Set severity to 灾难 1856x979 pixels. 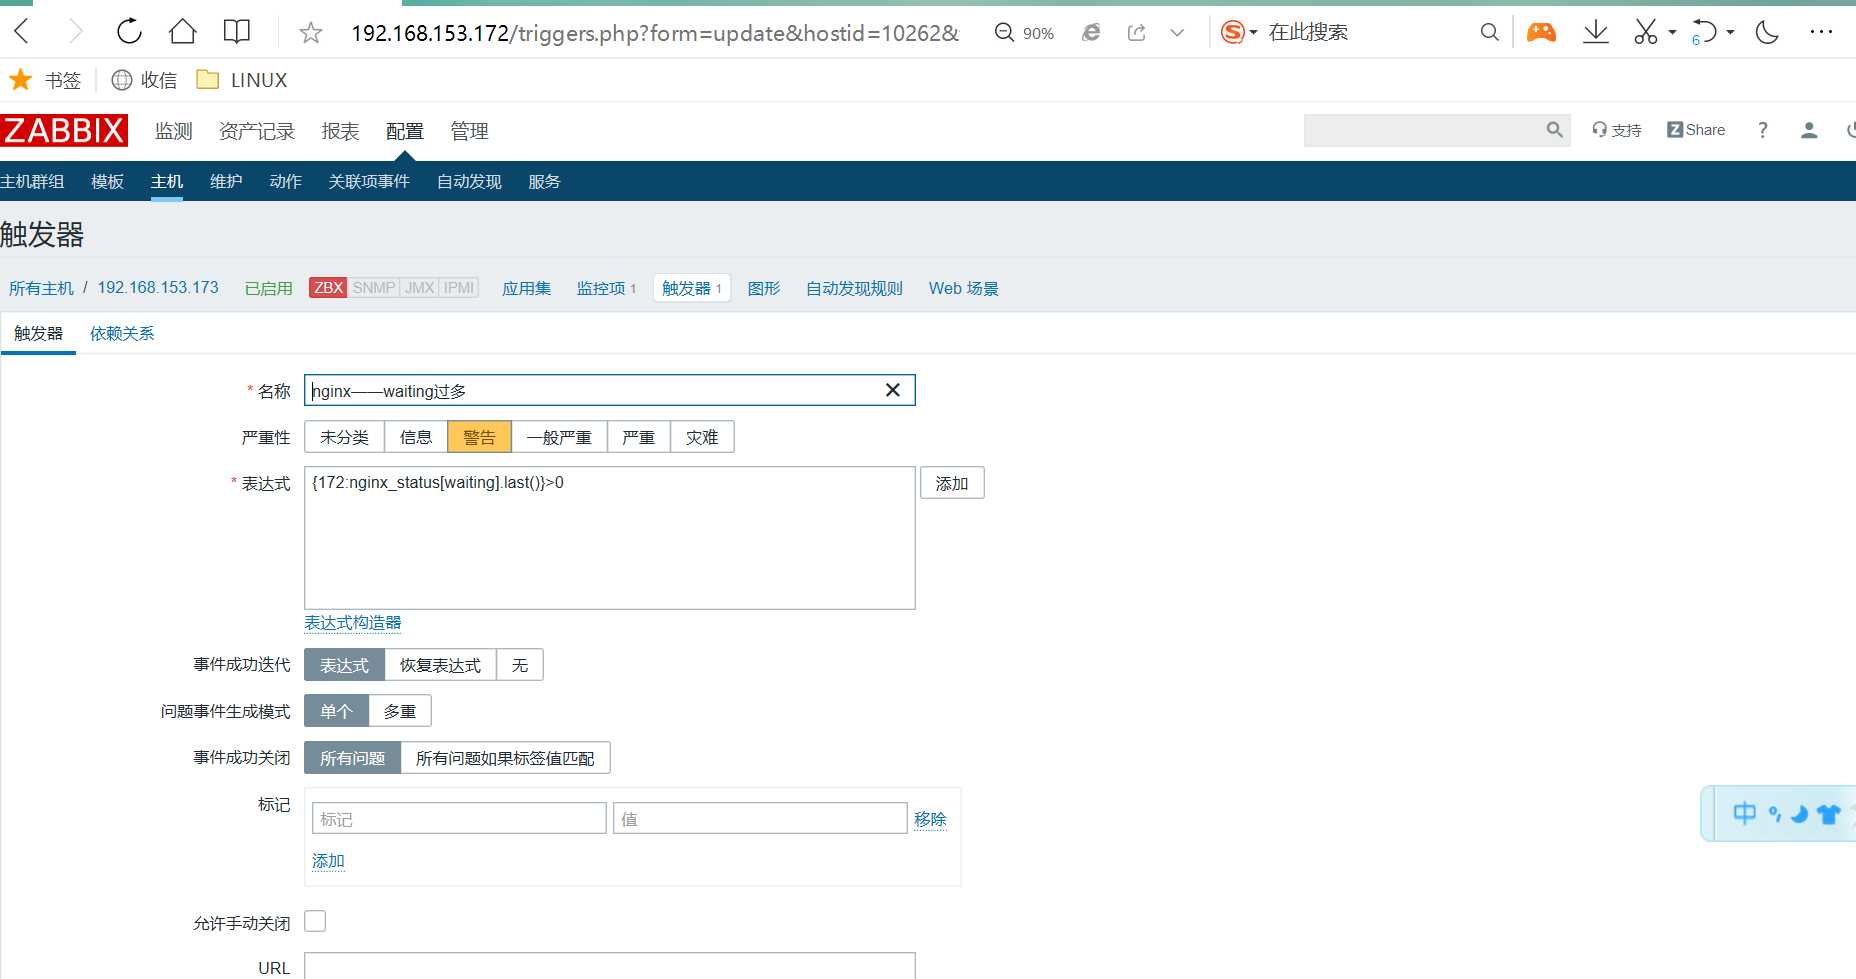(x=702, y=437)
